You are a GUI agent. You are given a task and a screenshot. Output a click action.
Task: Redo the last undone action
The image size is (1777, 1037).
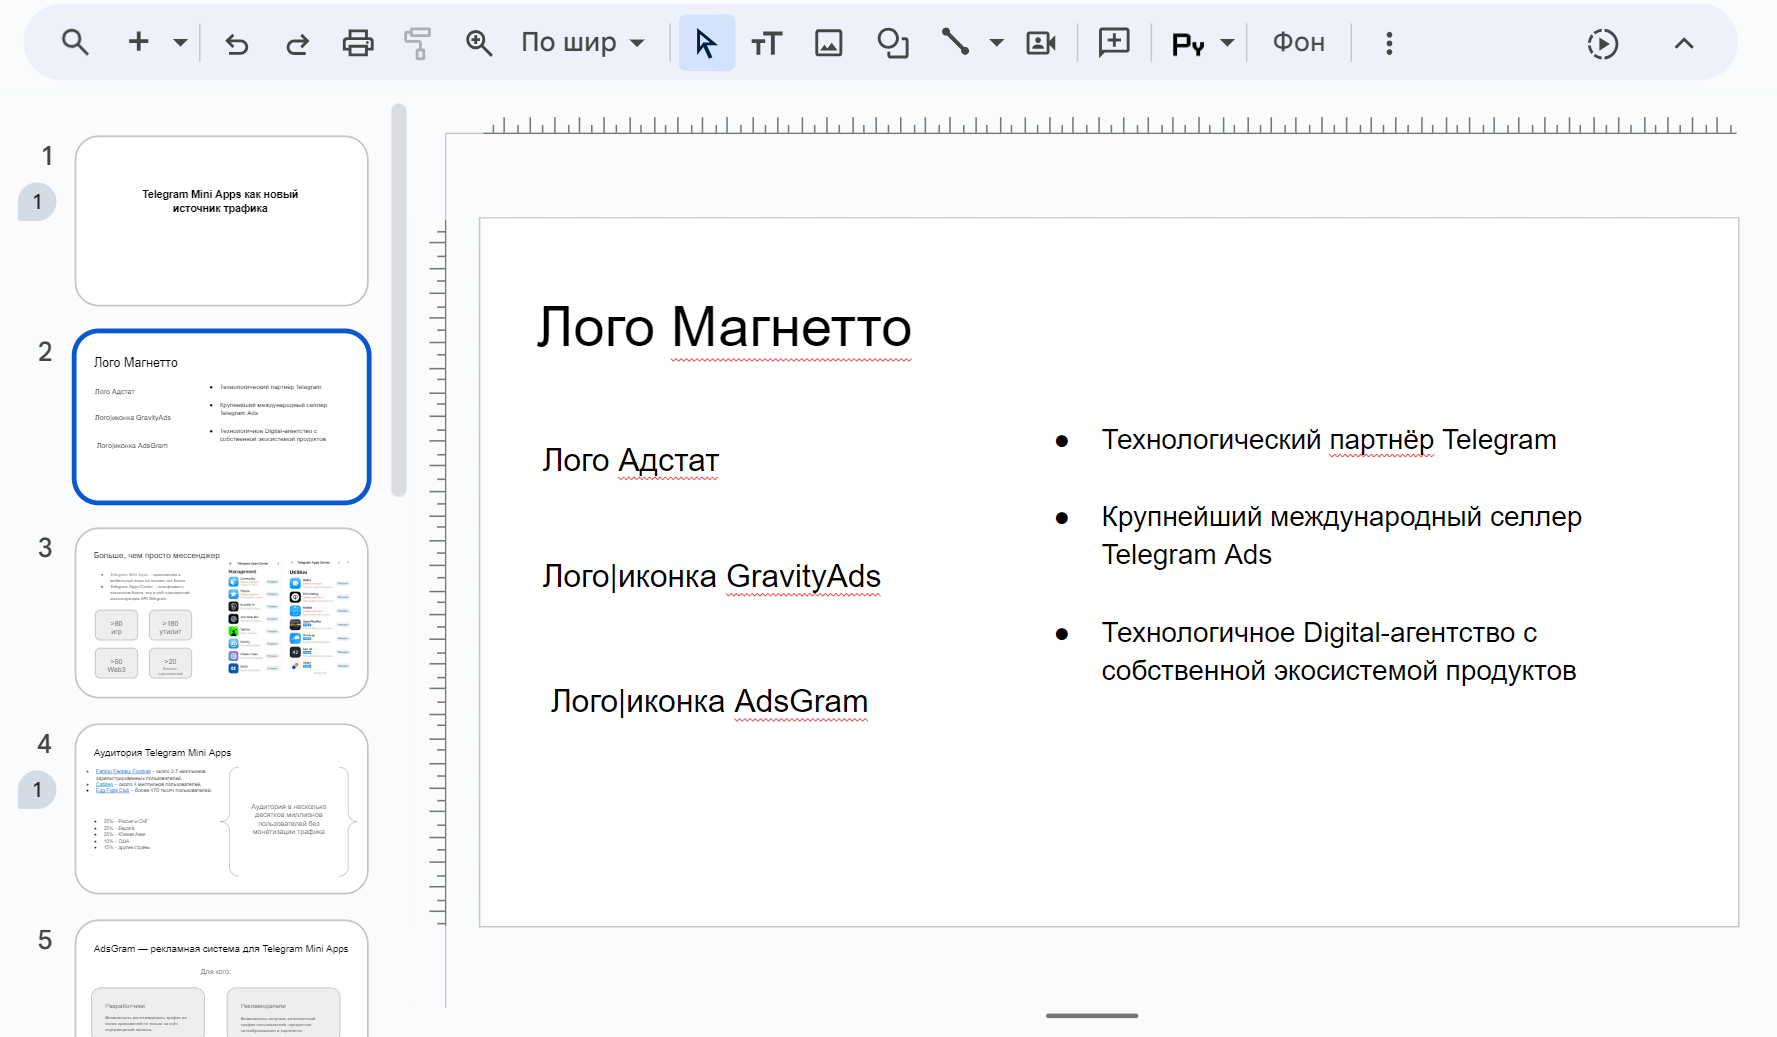297,43
